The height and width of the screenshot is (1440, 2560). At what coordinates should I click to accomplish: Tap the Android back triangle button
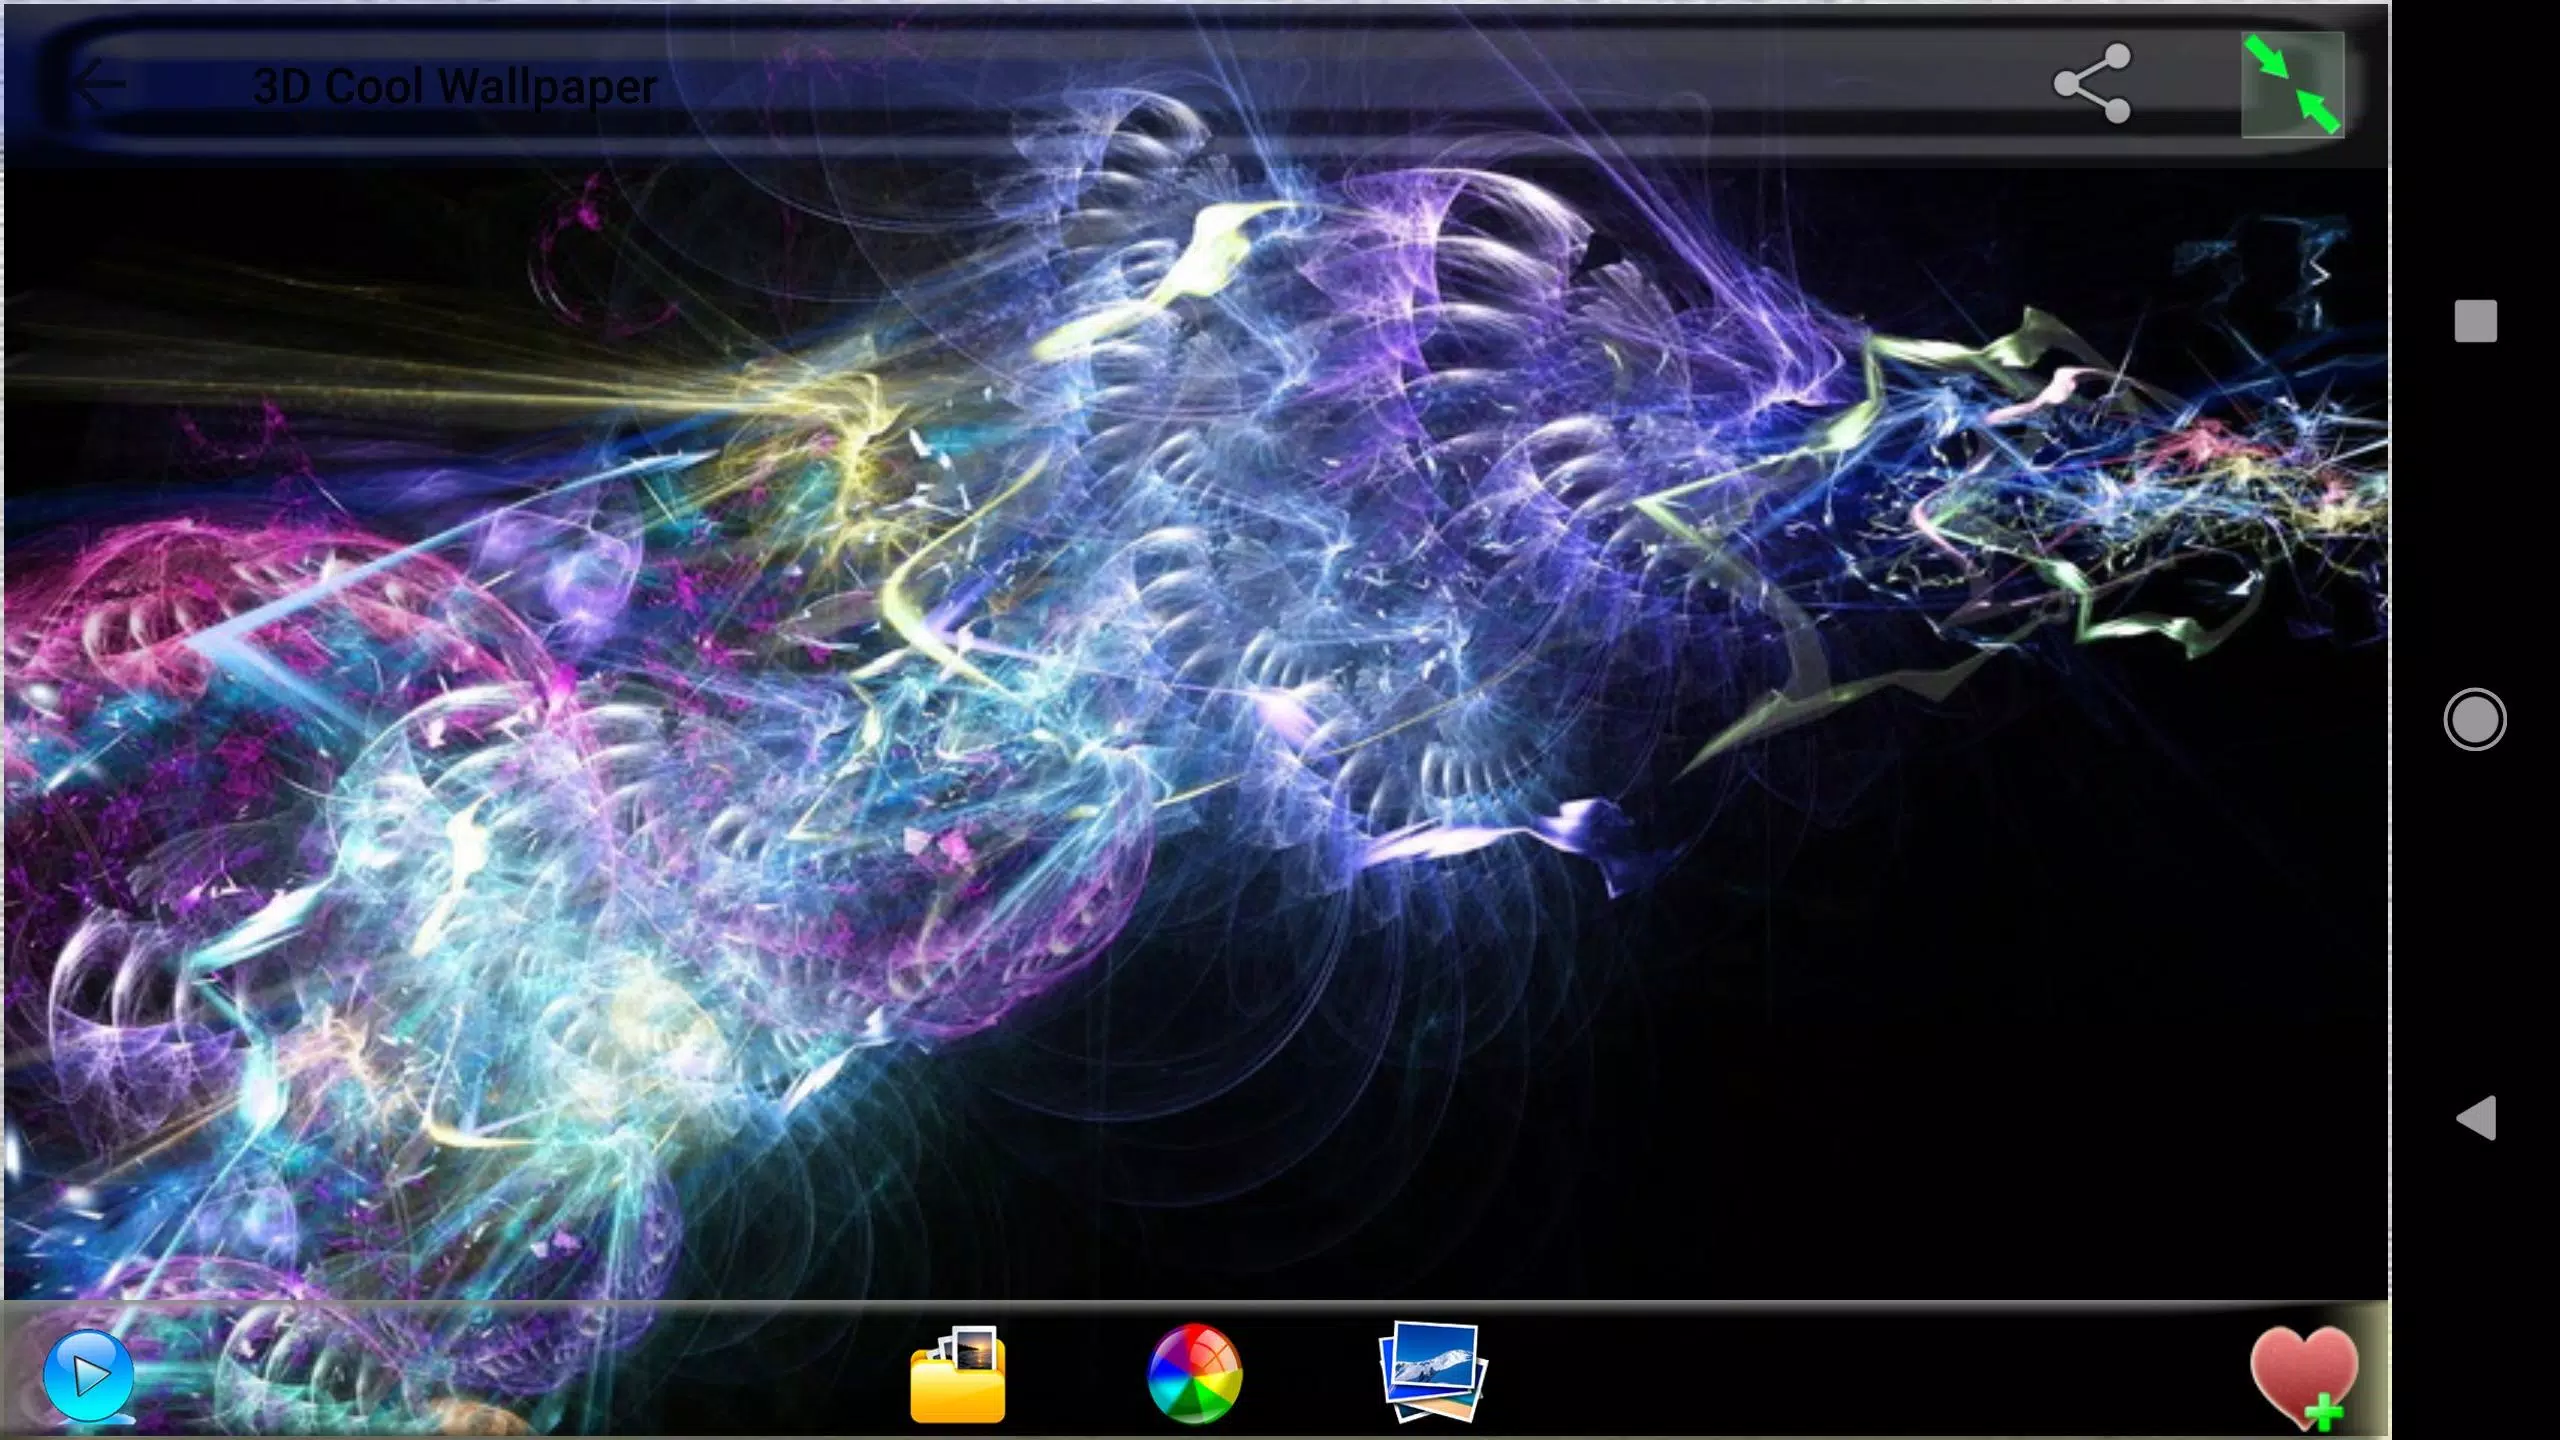tap(2476, 1118)
